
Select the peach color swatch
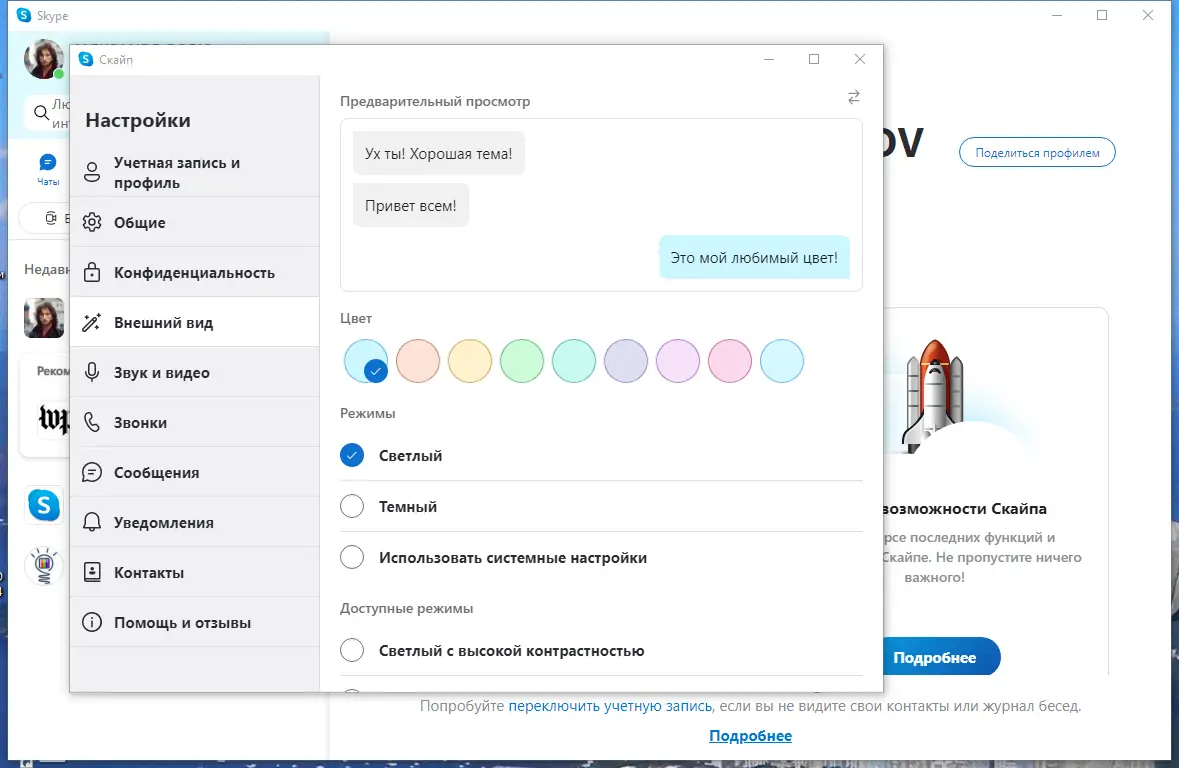418,361
